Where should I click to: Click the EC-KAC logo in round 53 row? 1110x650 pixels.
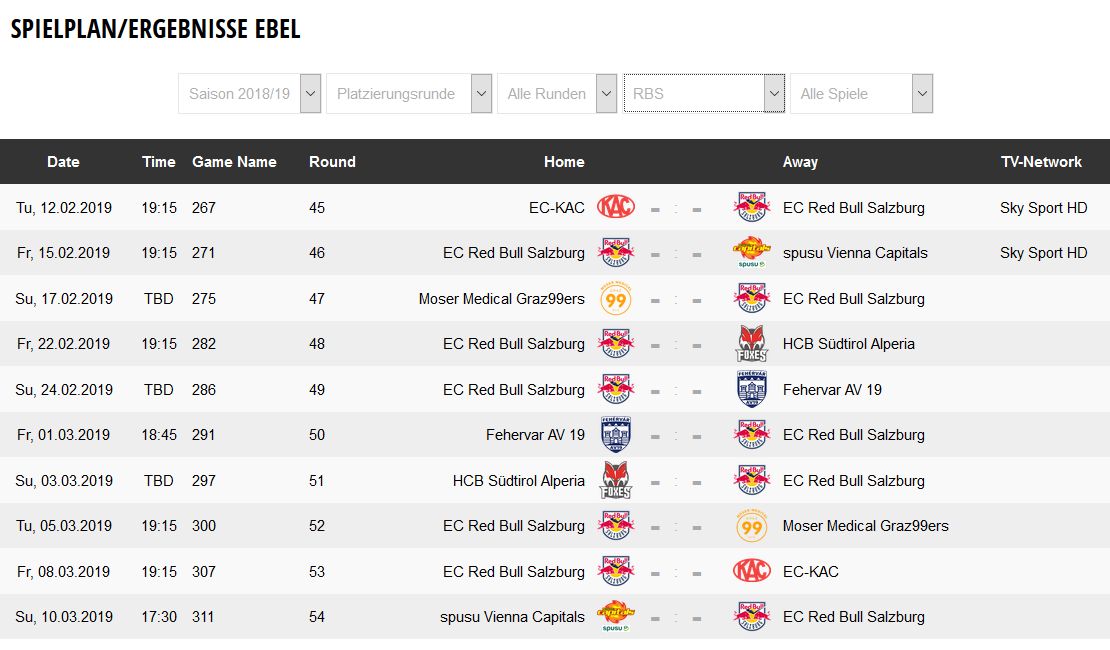coord(752,571)
